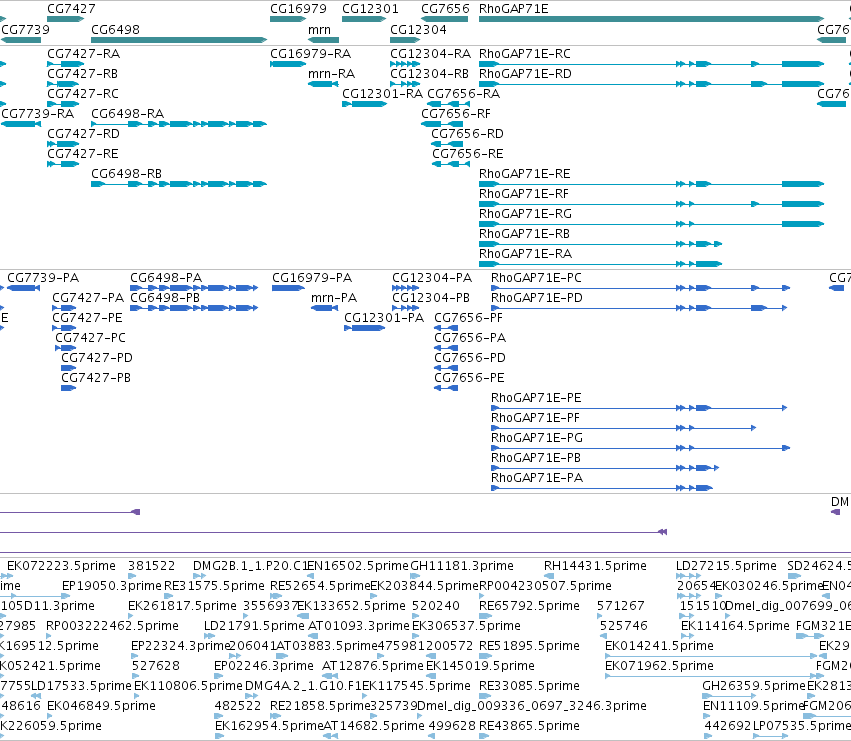Click the CG12304-PA protein label
This screenshot has height=741, width=851.
pos(432,277)
